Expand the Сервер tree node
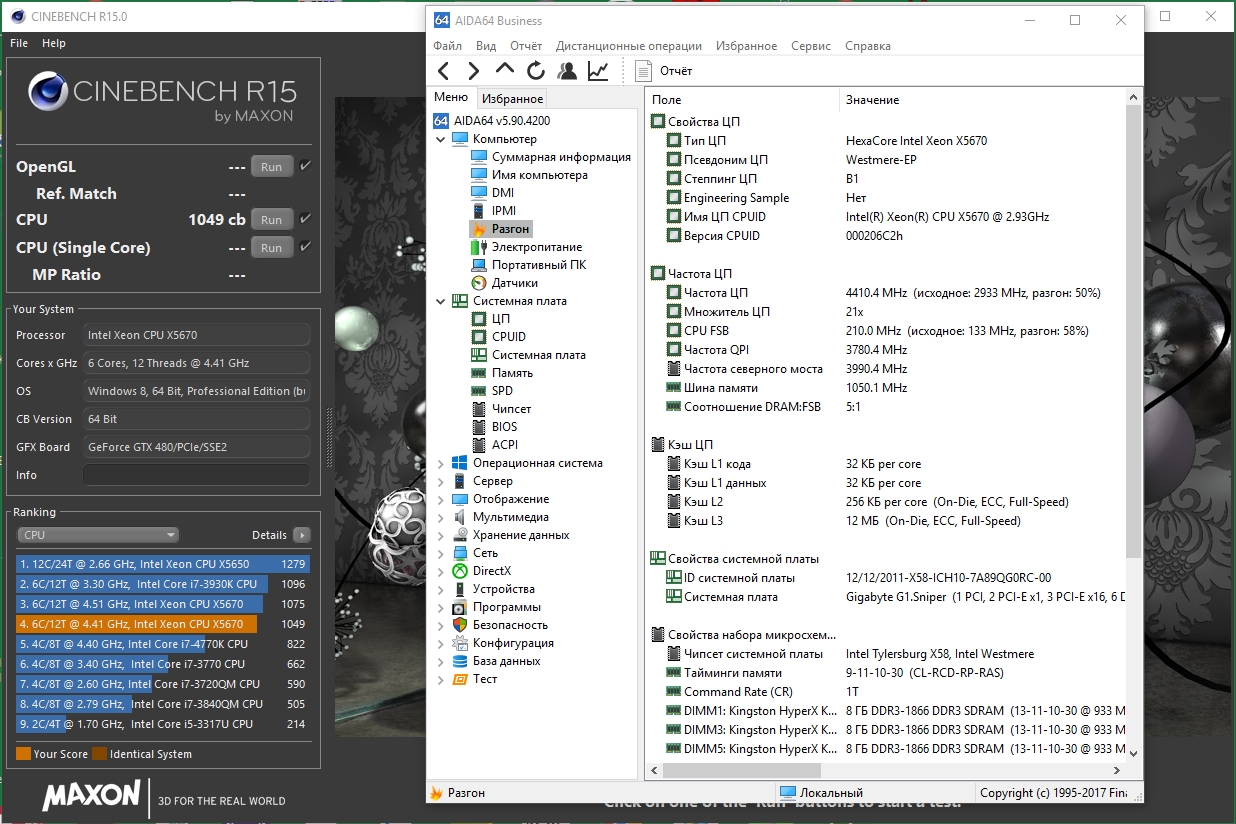 click(x=441, y=481)
